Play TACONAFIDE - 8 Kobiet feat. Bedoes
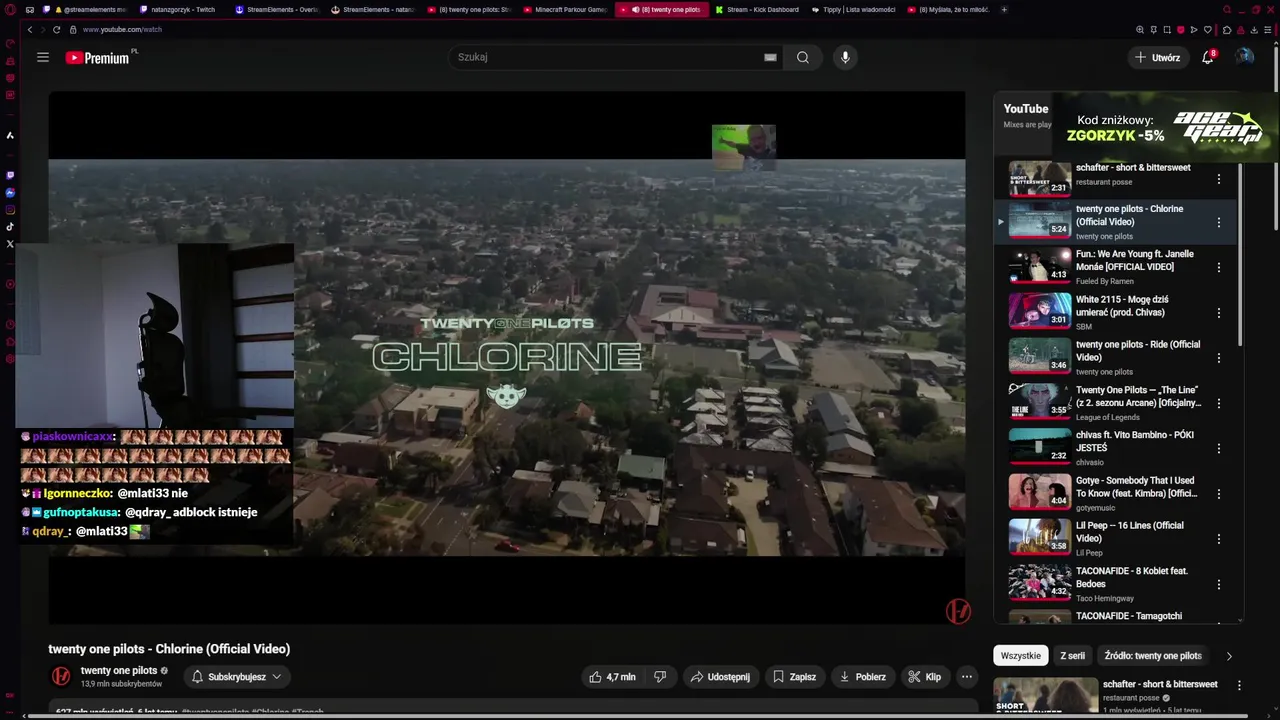Image resolution: width=1280 pixels, height=720 pixels. 1040,583
